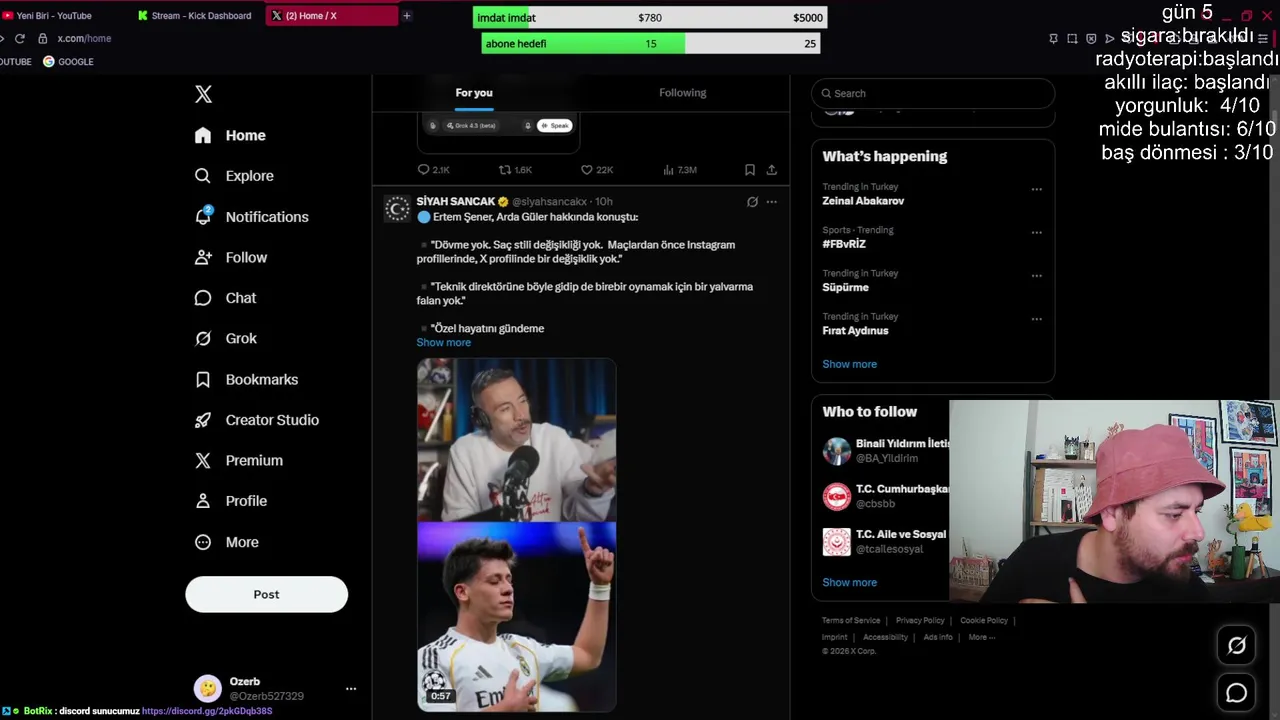Open the #FBvRİZ trending topic
This screenshot has width=1280, height=720.
(x=844, y=244)
